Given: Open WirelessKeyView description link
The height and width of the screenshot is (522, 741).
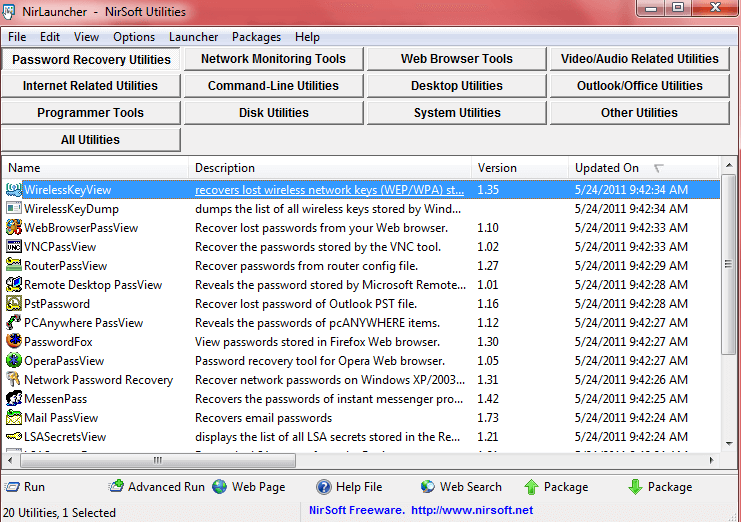Looking at the screenshot, I should pos(329,190).
